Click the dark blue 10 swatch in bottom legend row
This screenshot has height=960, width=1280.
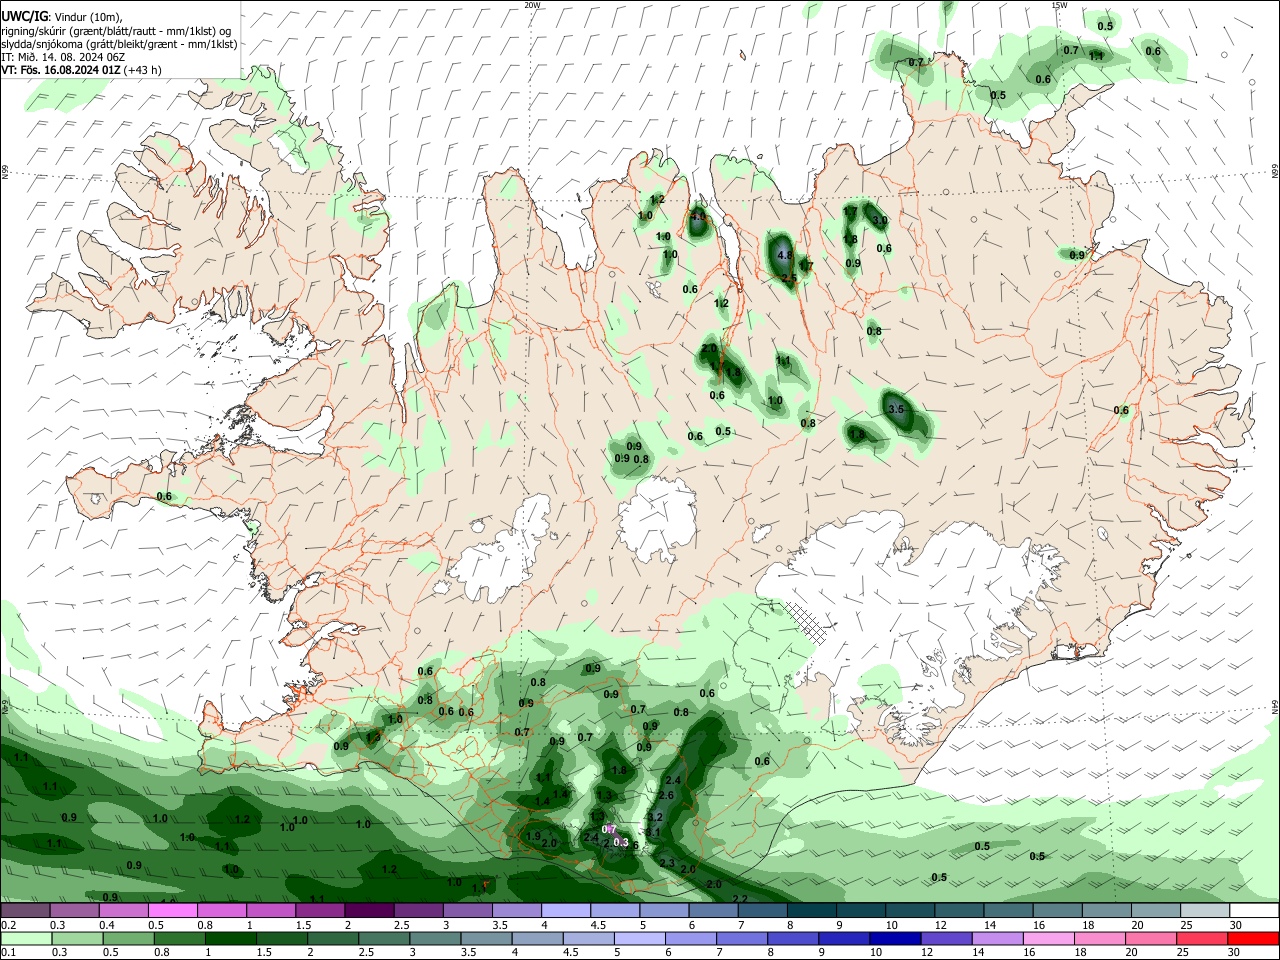(x=894, y=939)
